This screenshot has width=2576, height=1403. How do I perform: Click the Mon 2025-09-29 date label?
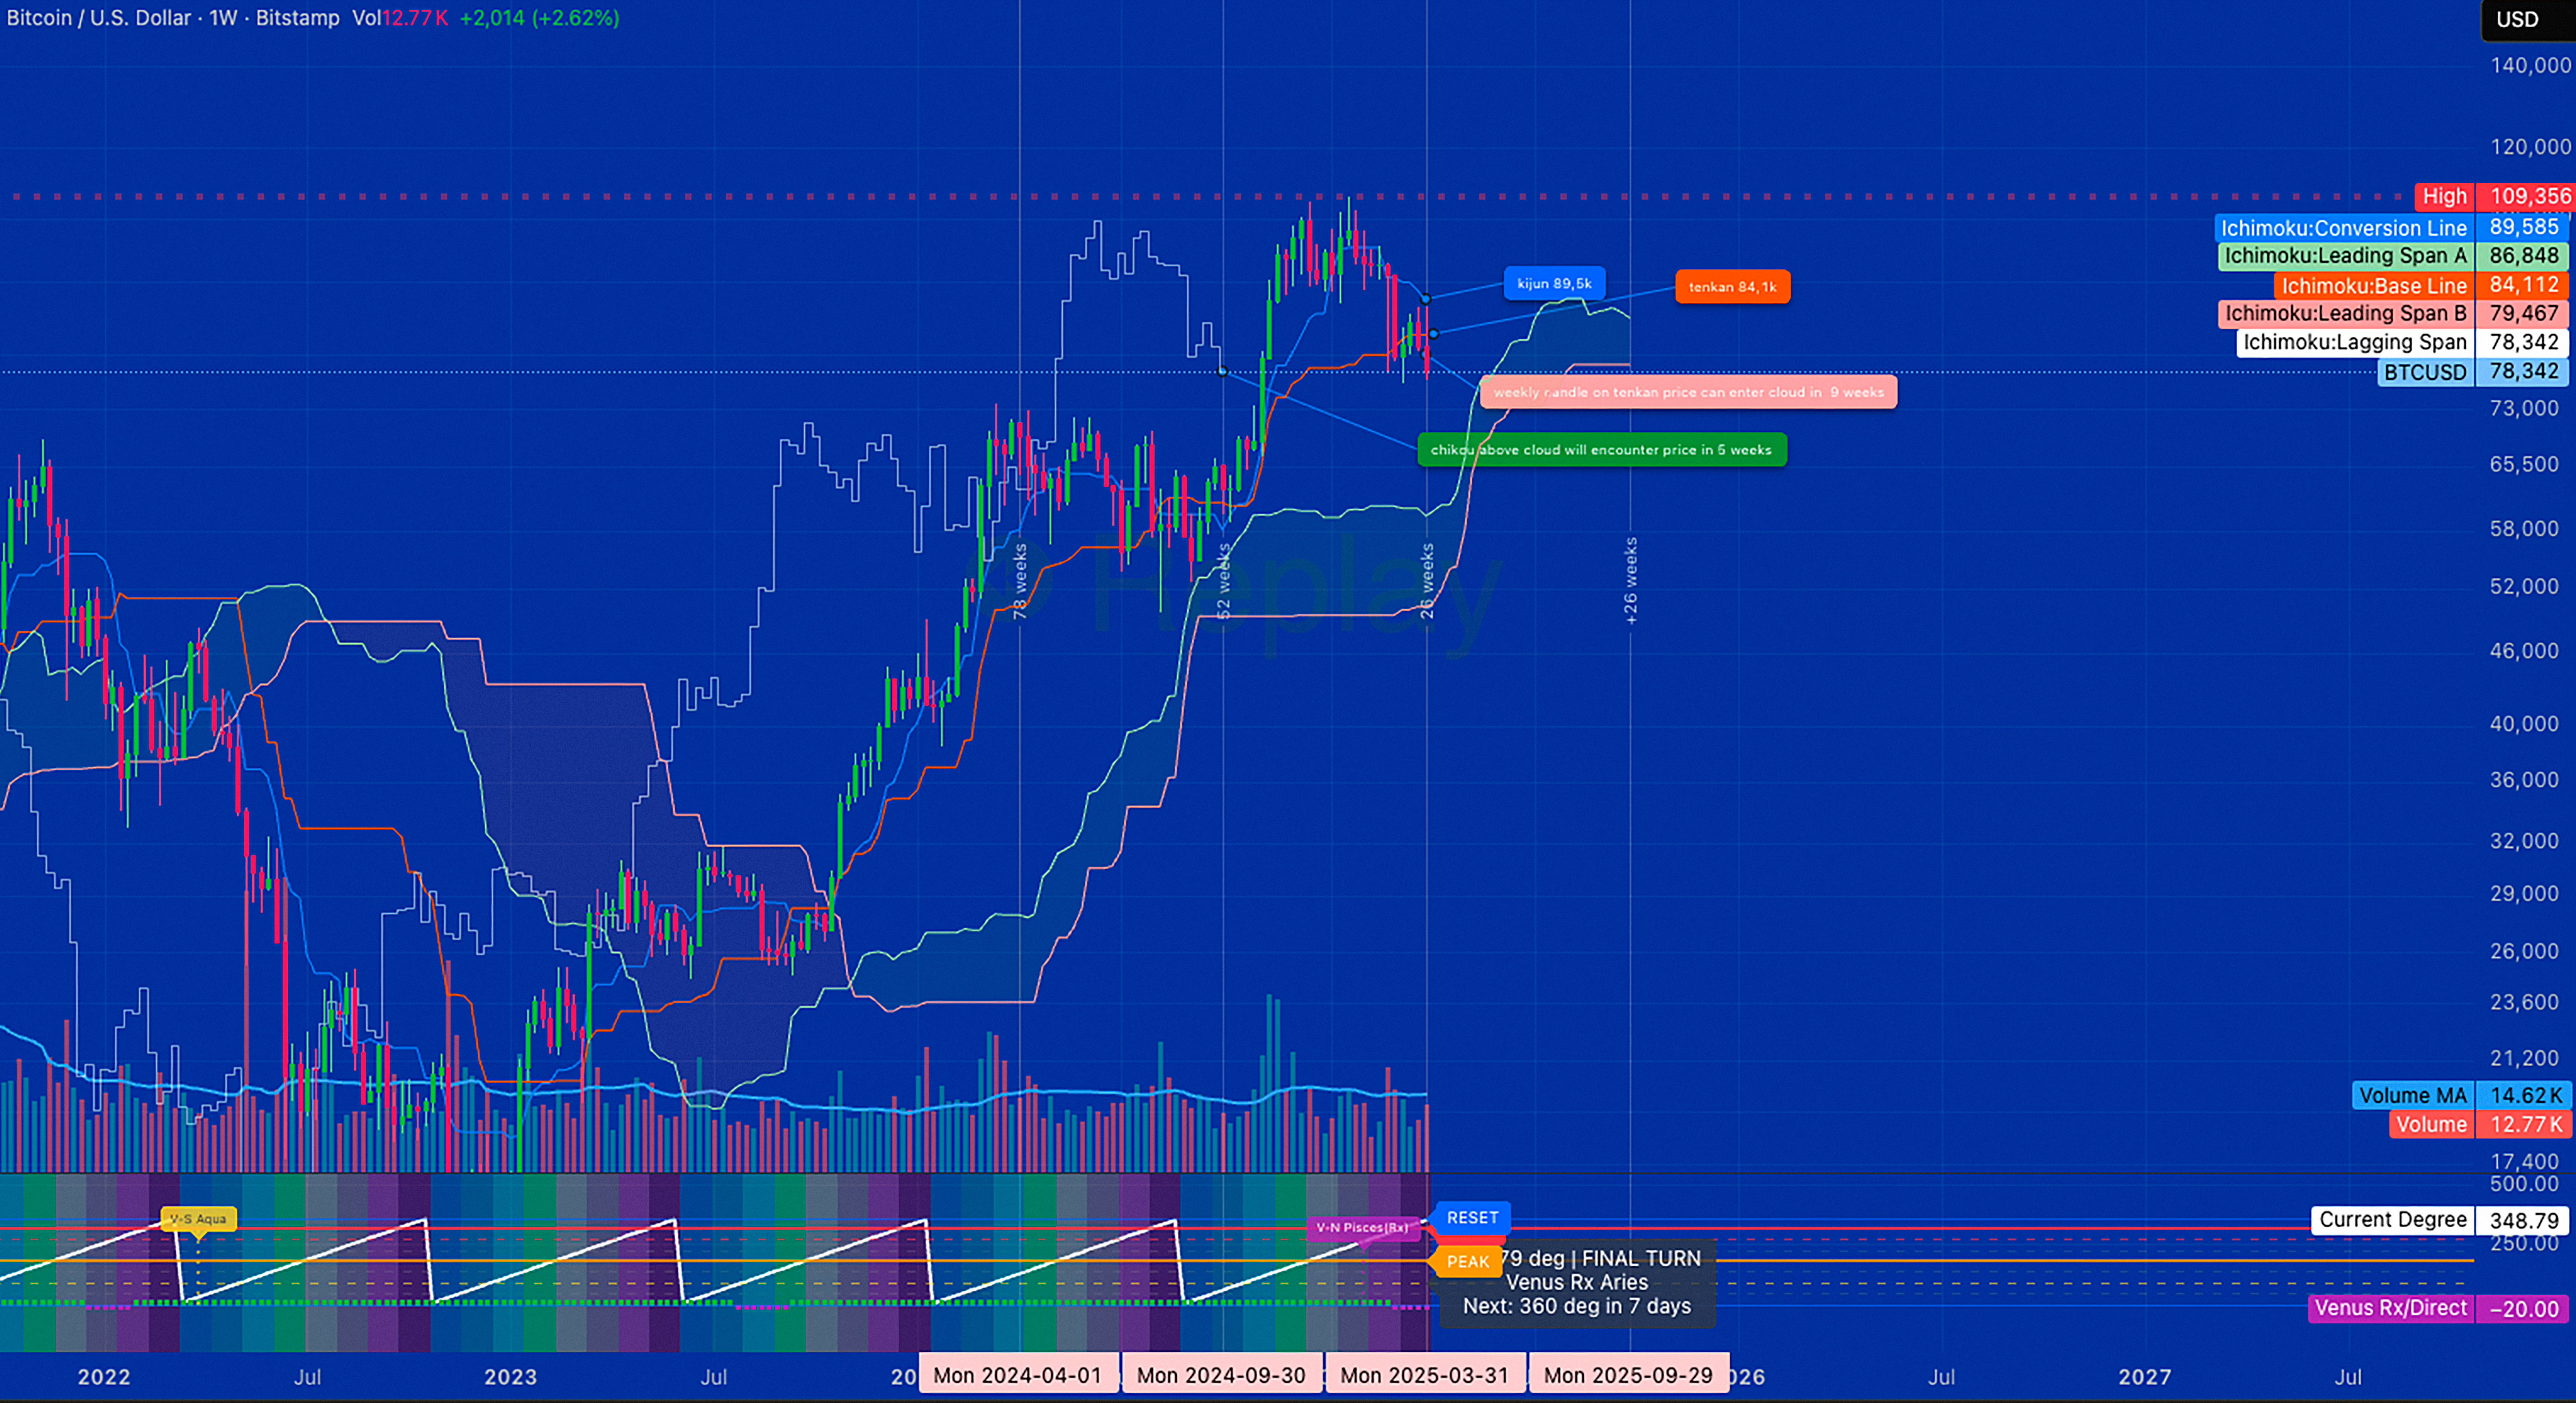click(1628, 1375)
